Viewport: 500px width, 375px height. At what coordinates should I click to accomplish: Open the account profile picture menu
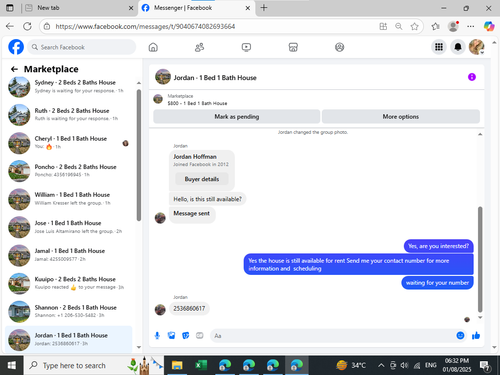tap(477, 47)
